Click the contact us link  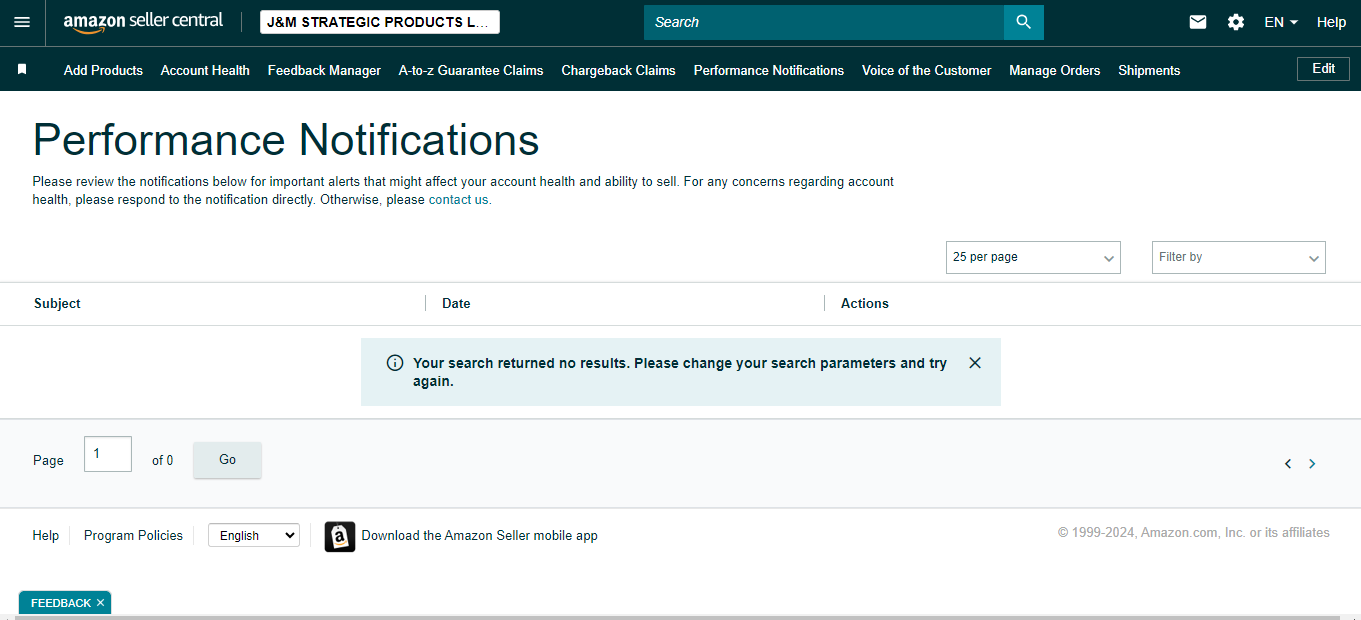tap(458, 199)
